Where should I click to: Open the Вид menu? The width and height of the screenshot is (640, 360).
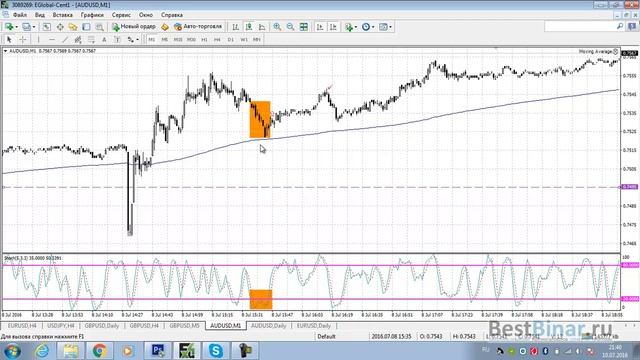pyautogui.click(x=40, y=15)
